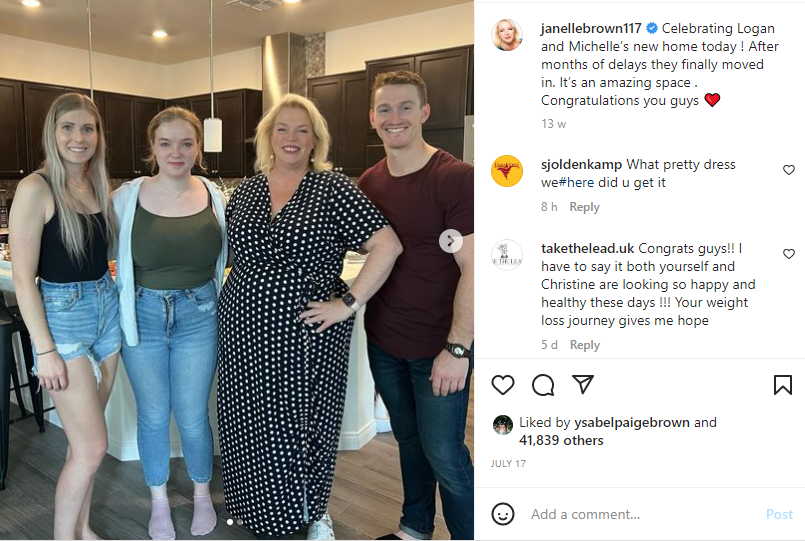View sjoldenkamp's yellow avatar
The height and width of the screenshot is (541, 805).
coord(507,171)
